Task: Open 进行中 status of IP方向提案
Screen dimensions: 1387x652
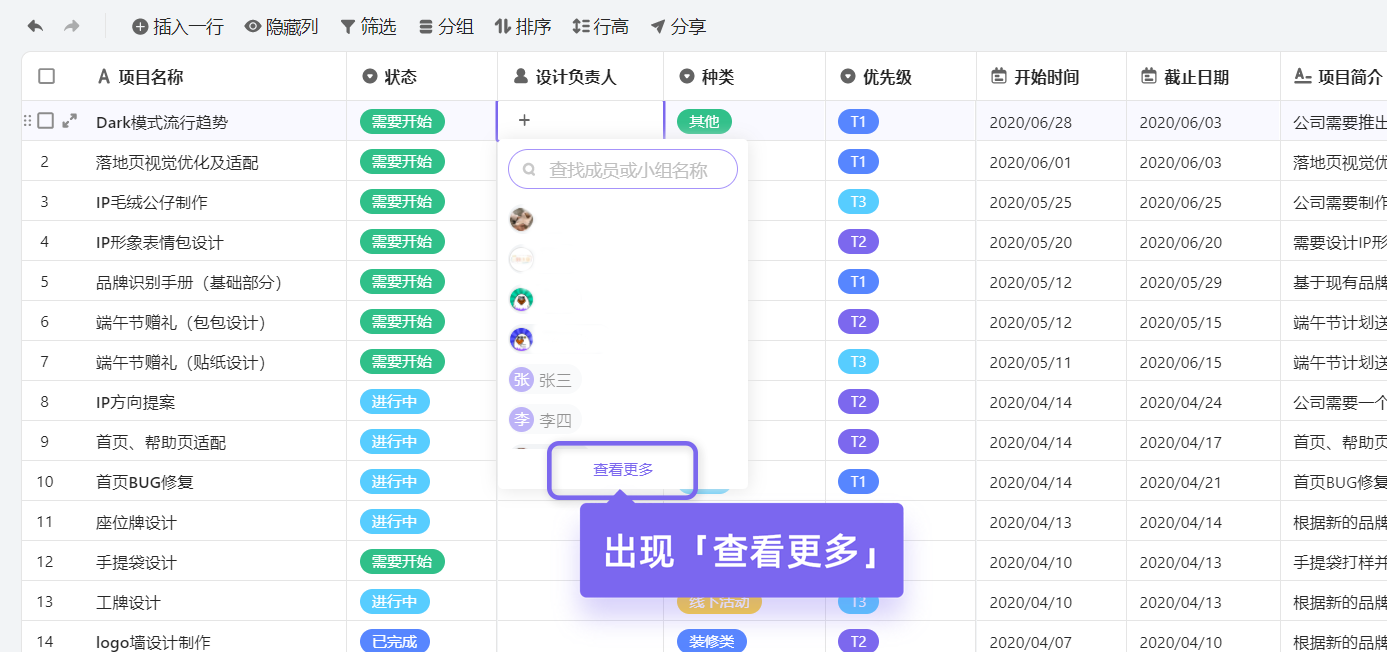Action: pyautogui.click(x=394, y=401)
